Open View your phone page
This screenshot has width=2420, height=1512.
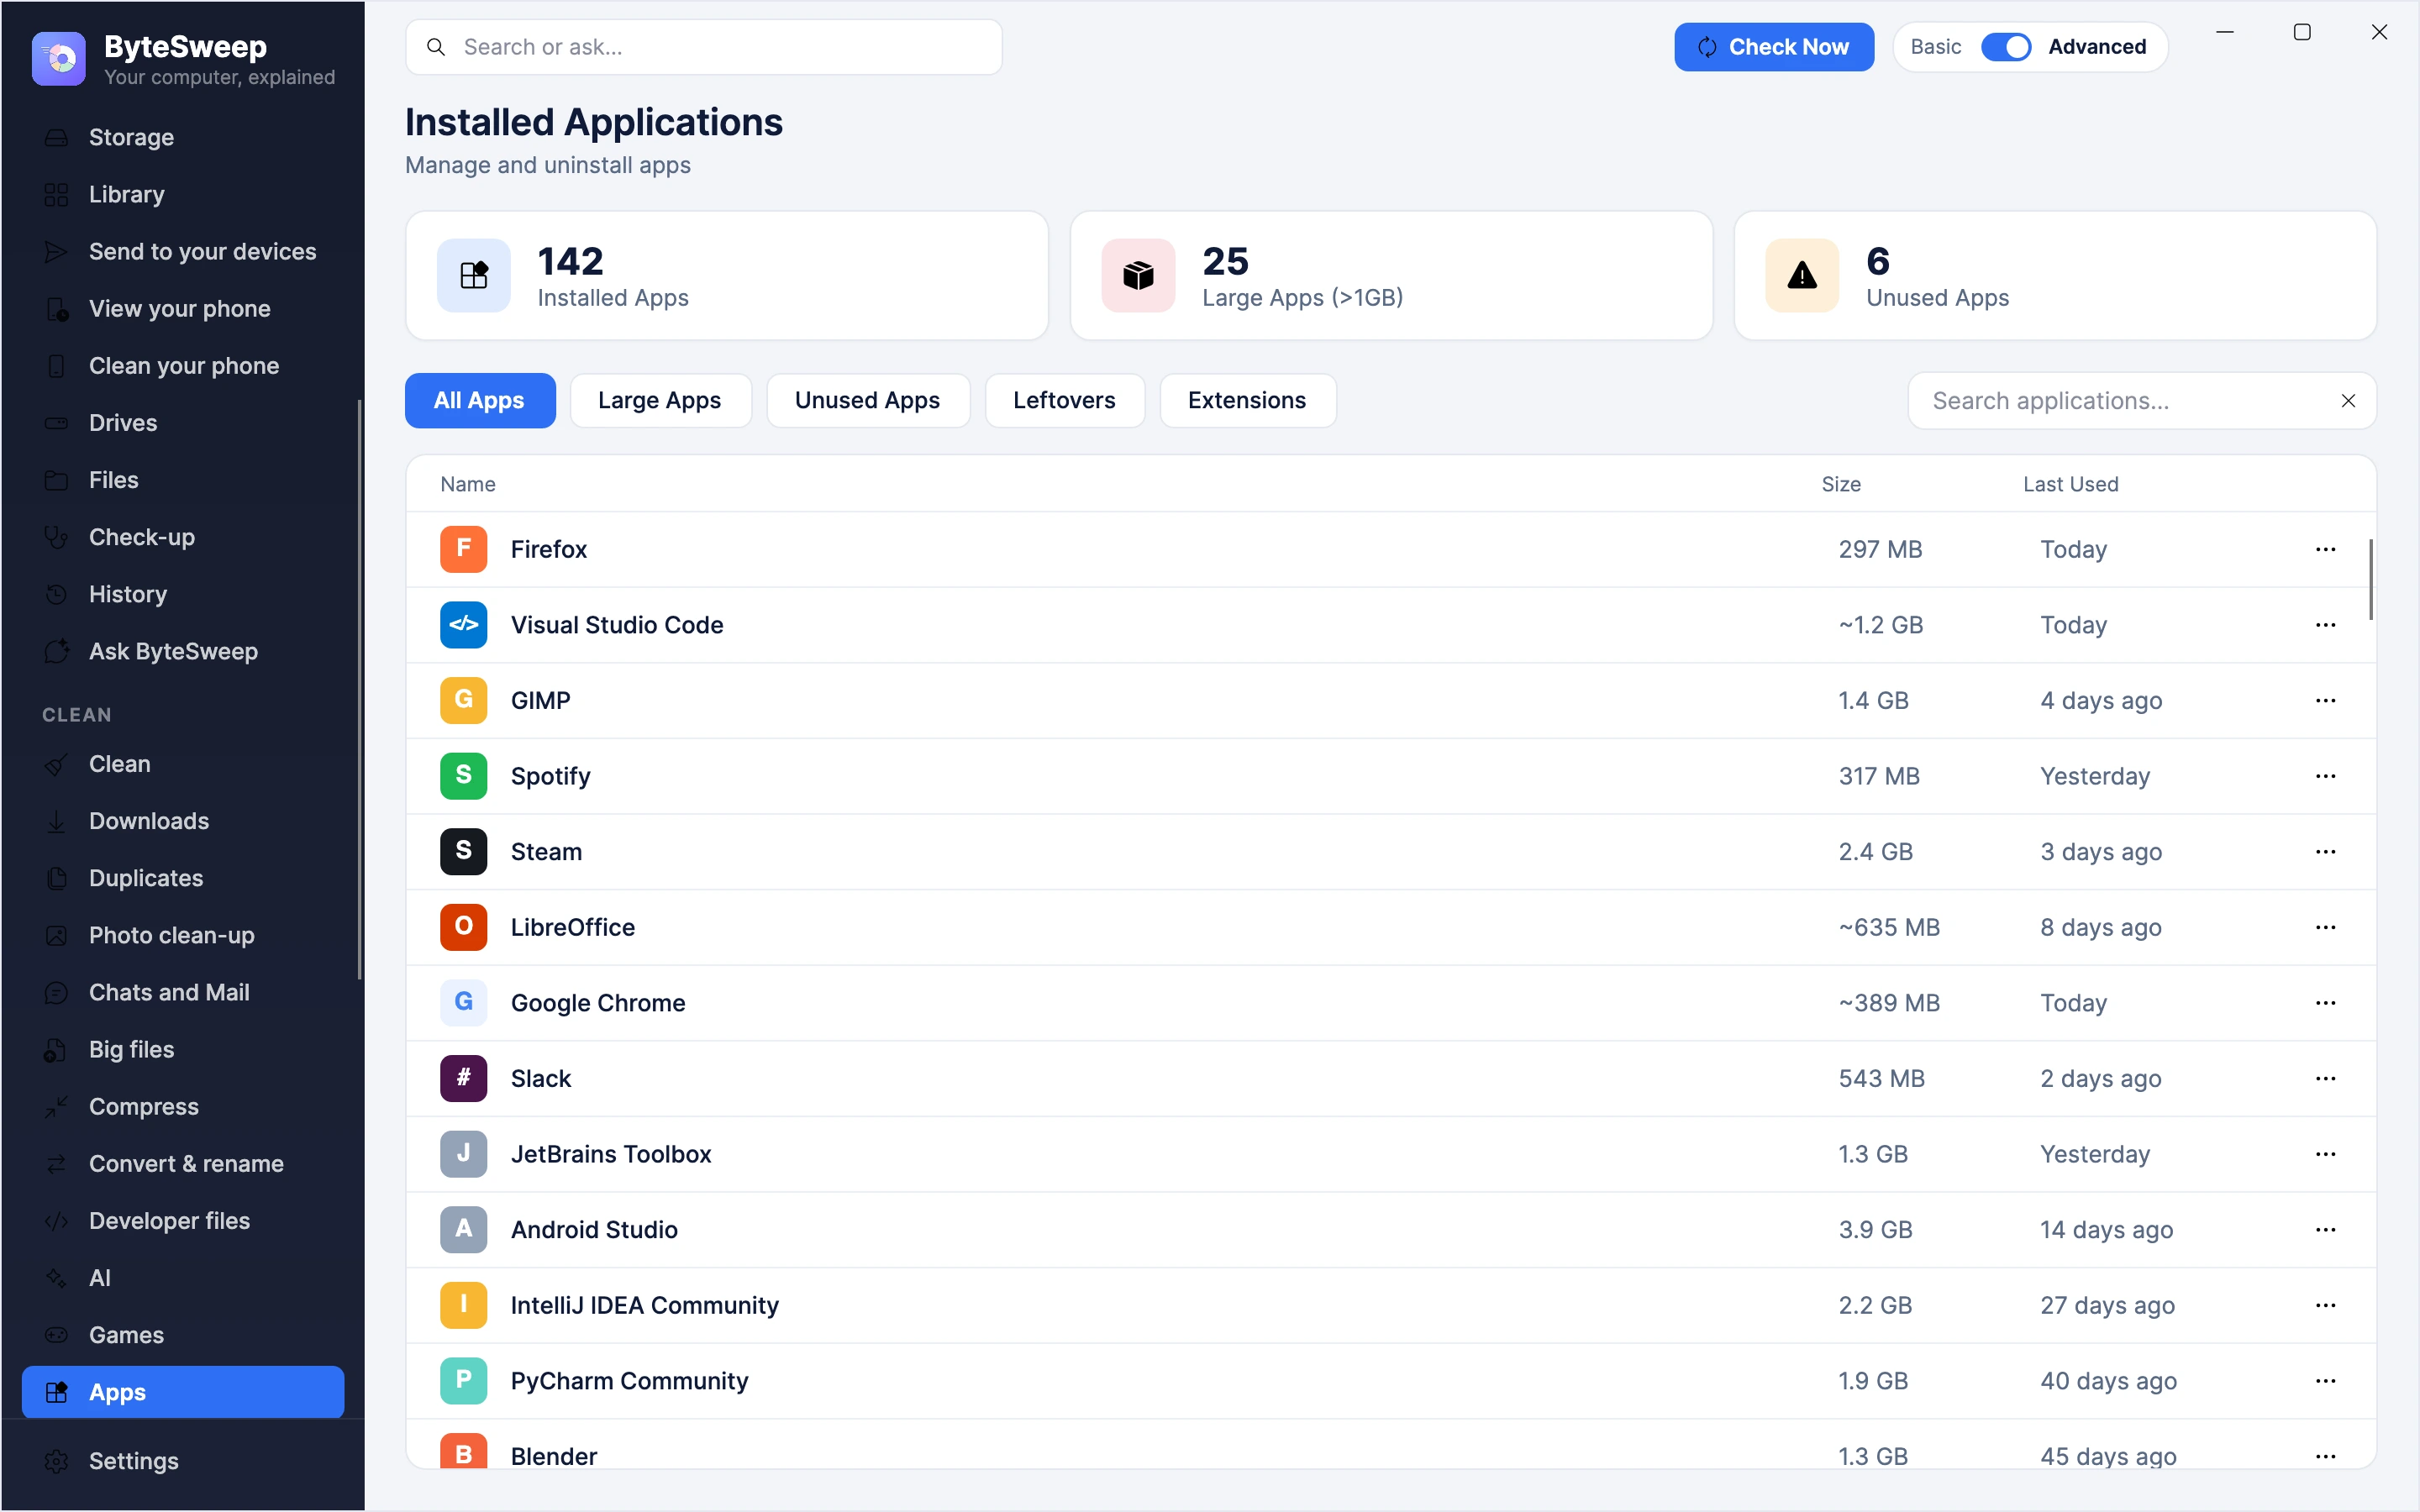click(182, 308)
